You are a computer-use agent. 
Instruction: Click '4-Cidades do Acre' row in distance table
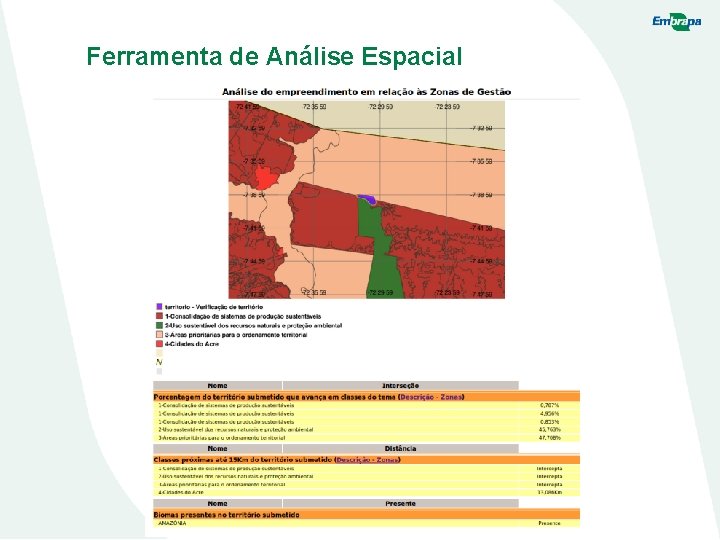(366, 492)
